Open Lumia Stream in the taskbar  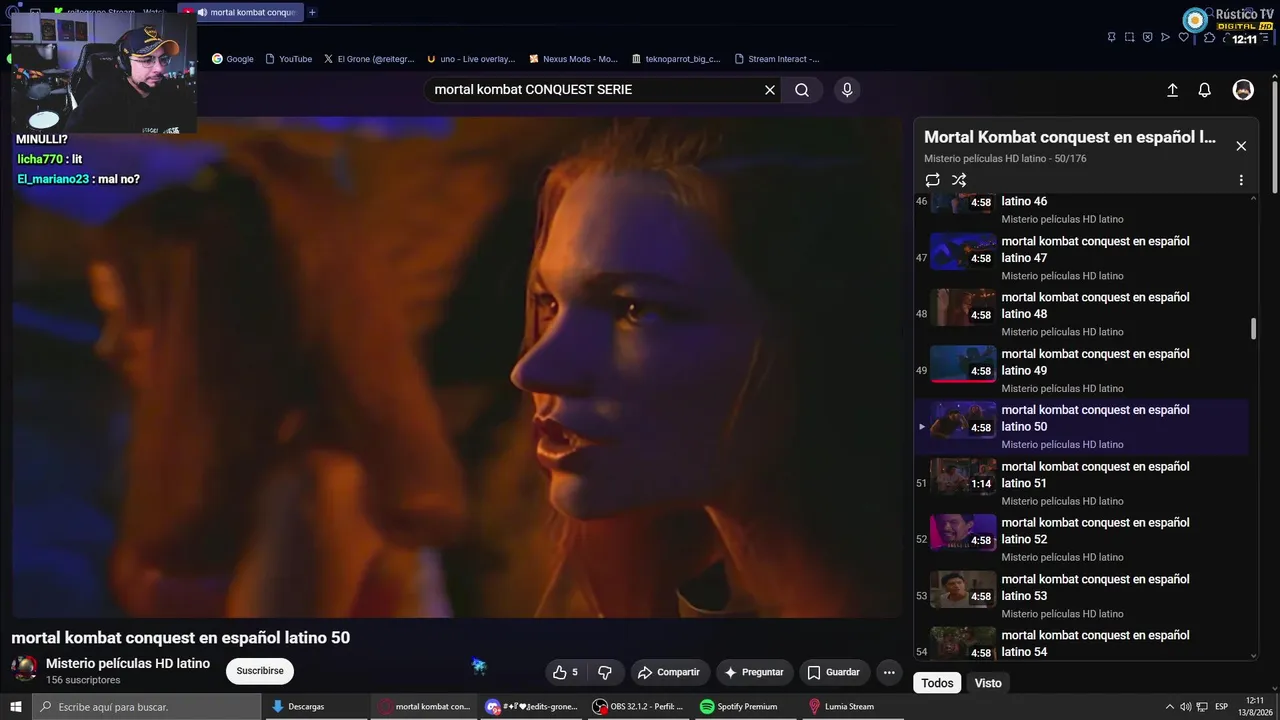point(850,707)
